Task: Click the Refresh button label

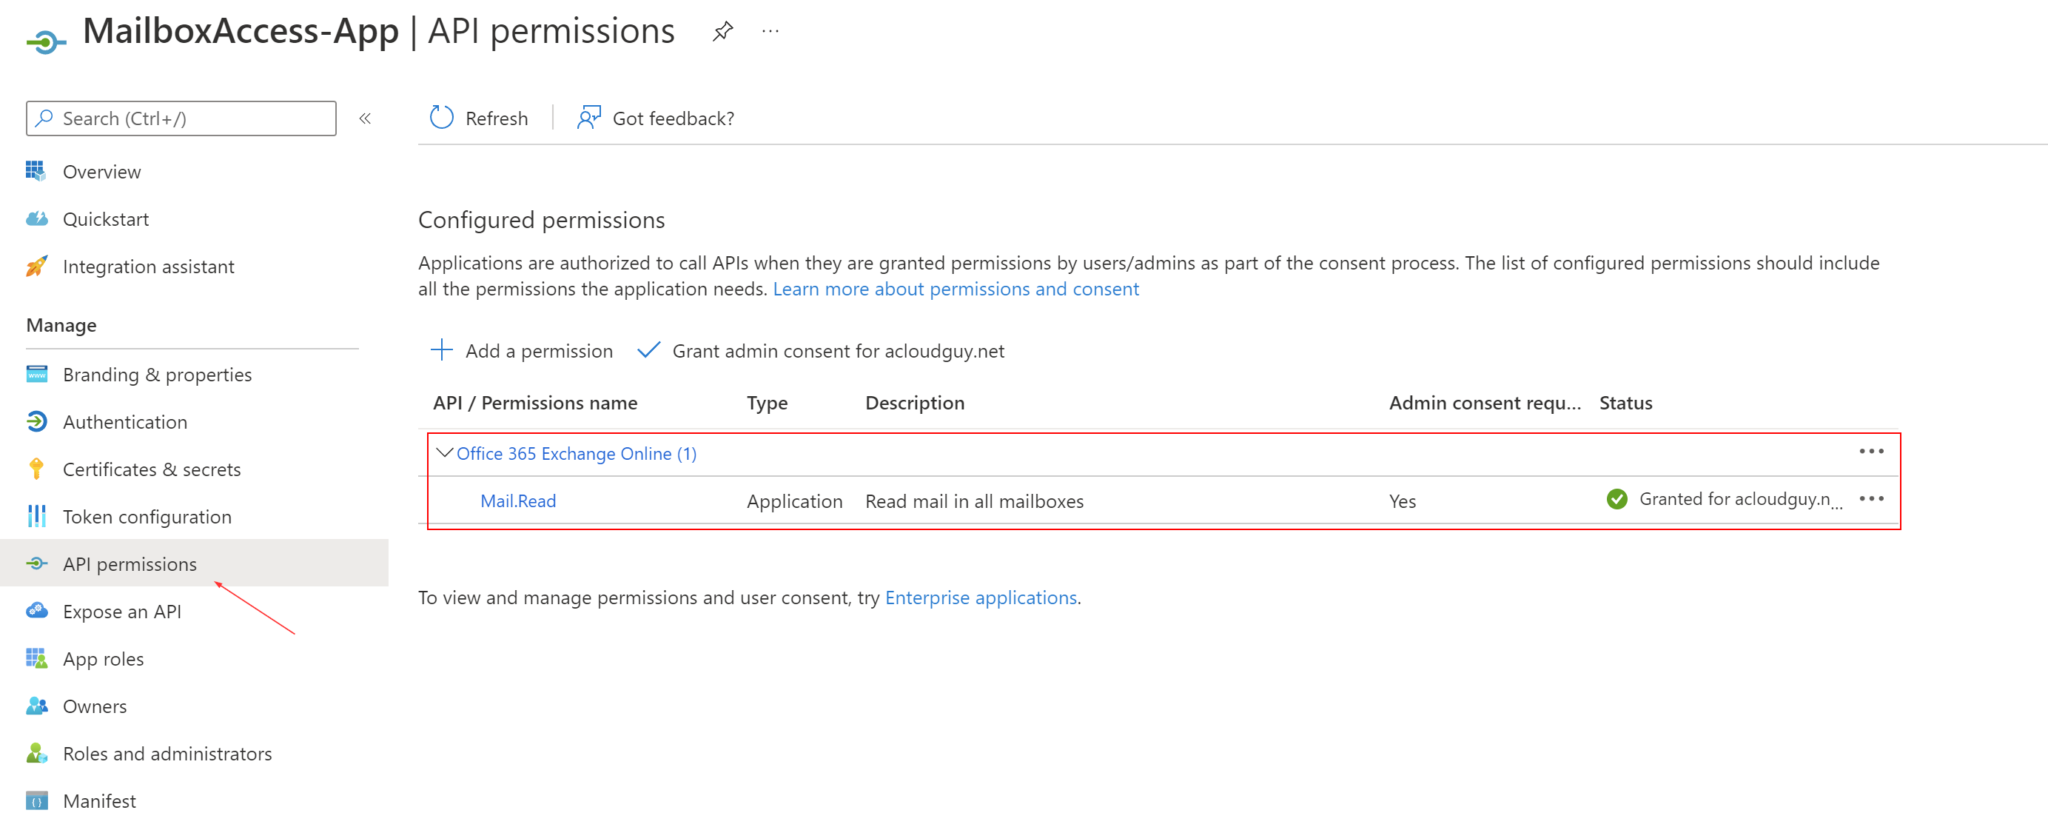Action: coord(497,118)
